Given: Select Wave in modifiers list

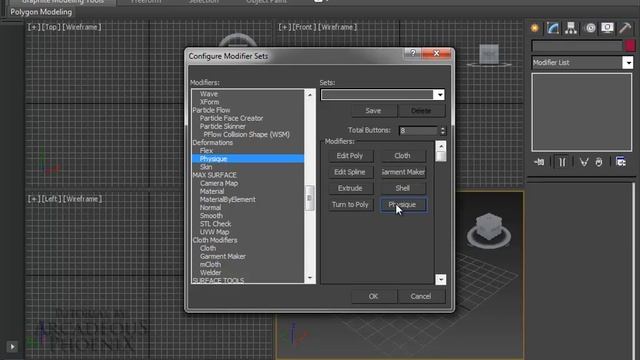Looking at the screenshot, I should click(209, 94).
